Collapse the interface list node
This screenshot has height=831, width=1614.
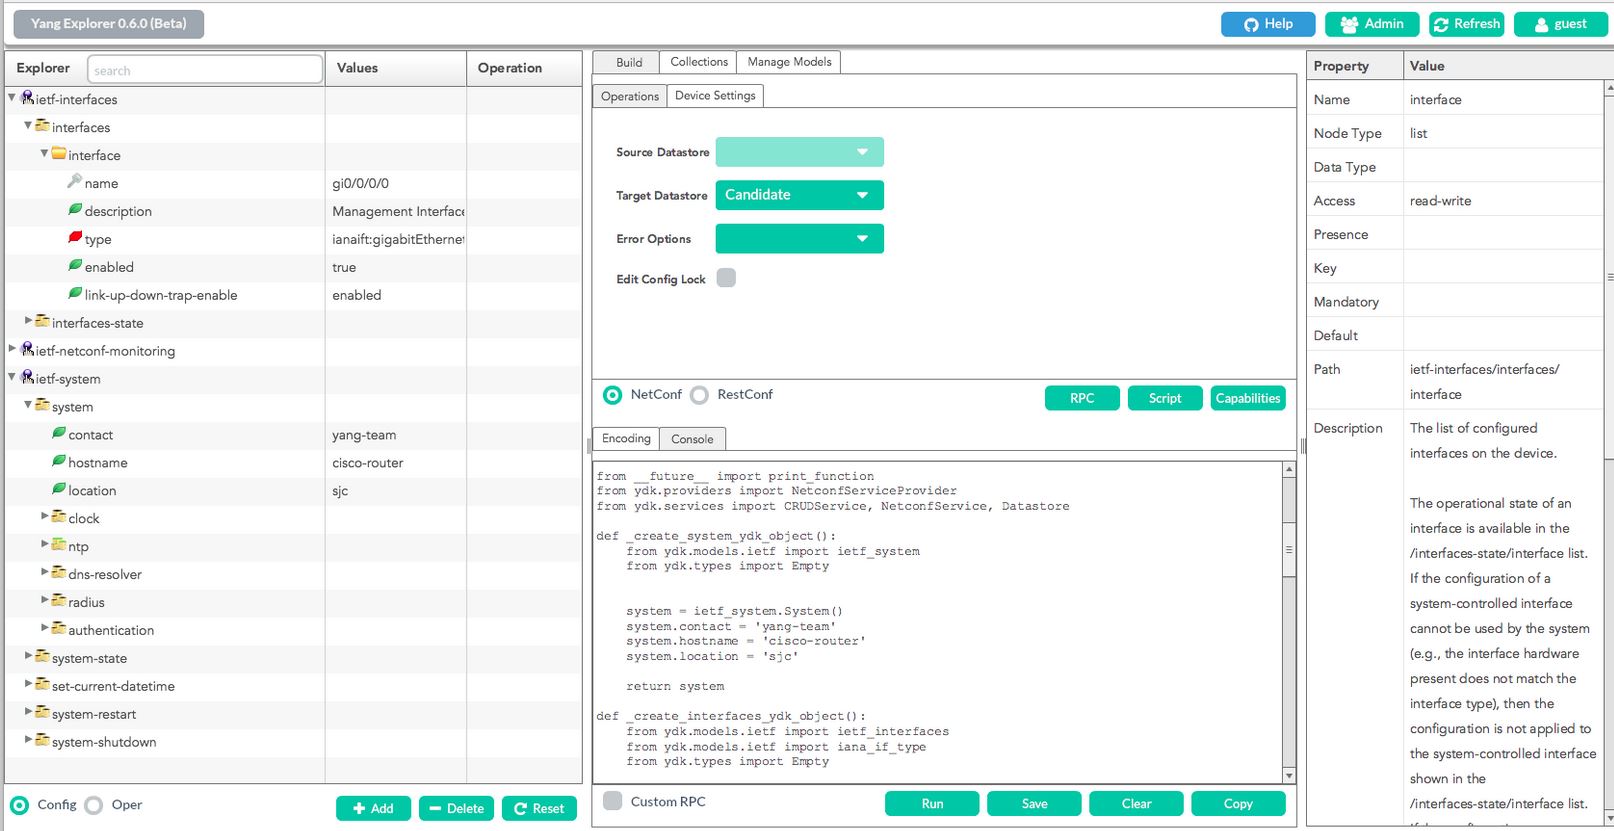tap(44, 154)
